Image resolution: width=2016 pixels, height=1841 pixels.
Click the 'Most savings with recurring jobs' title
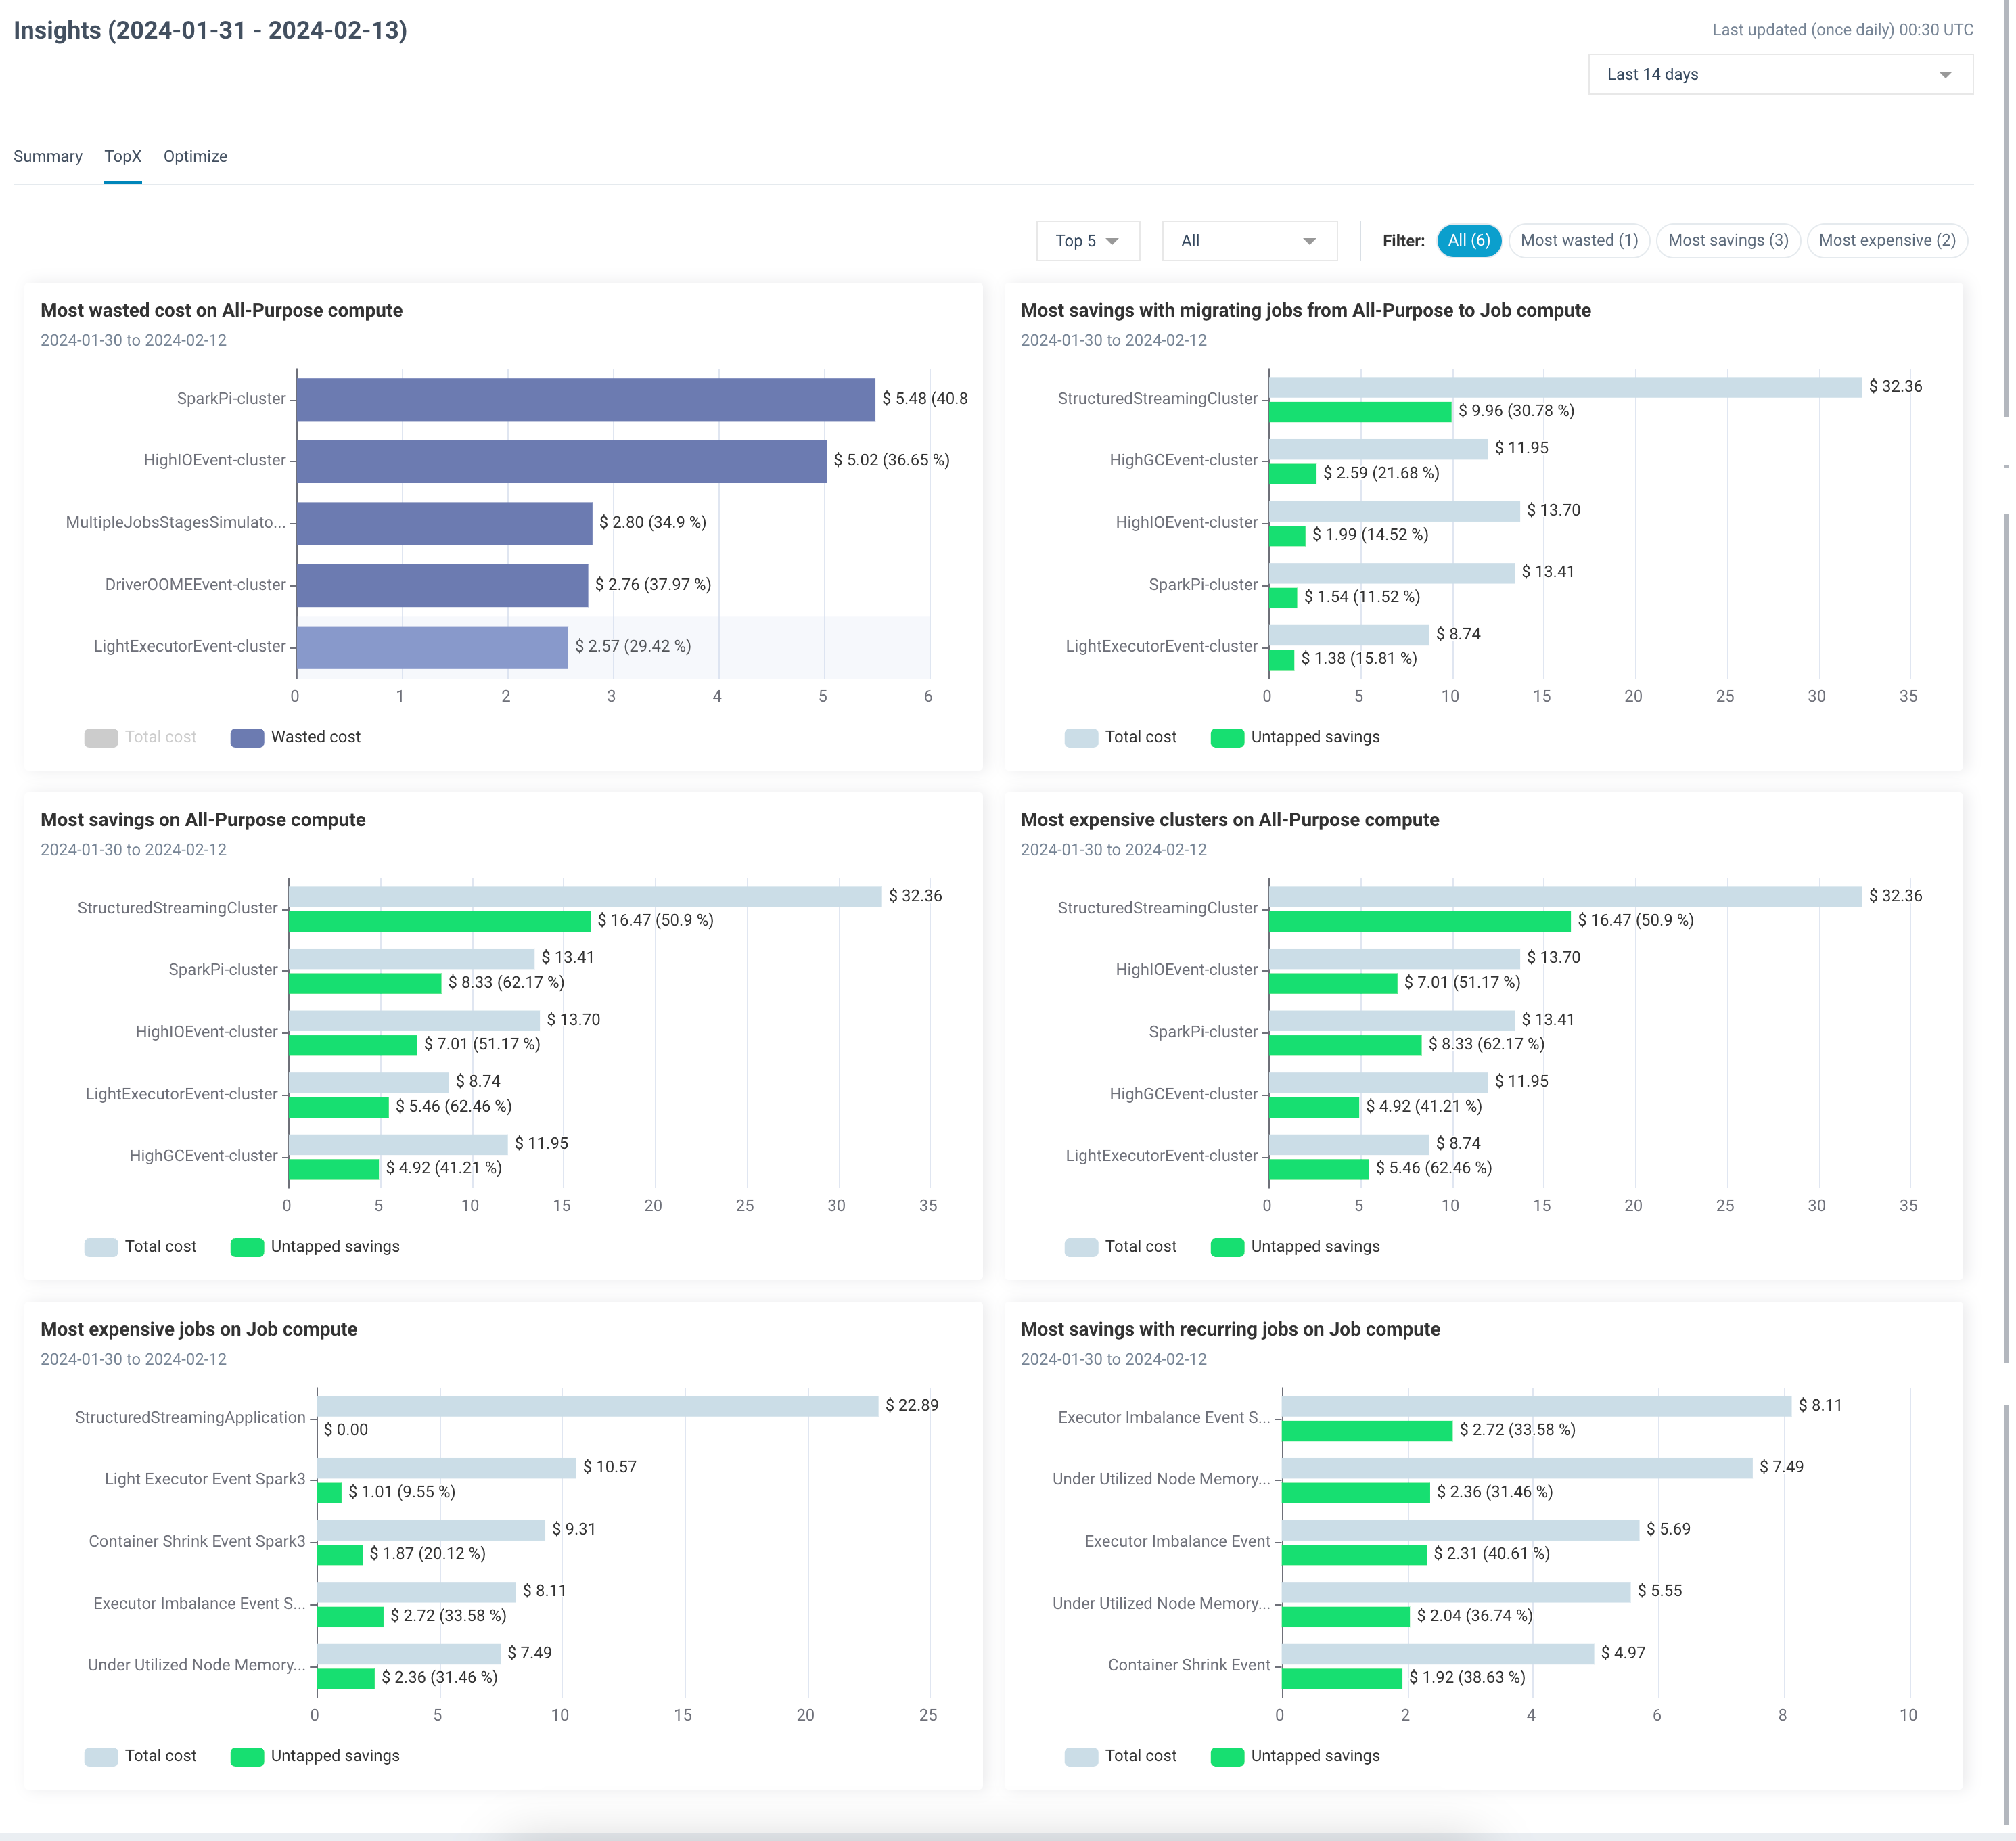(1230, 1329)
